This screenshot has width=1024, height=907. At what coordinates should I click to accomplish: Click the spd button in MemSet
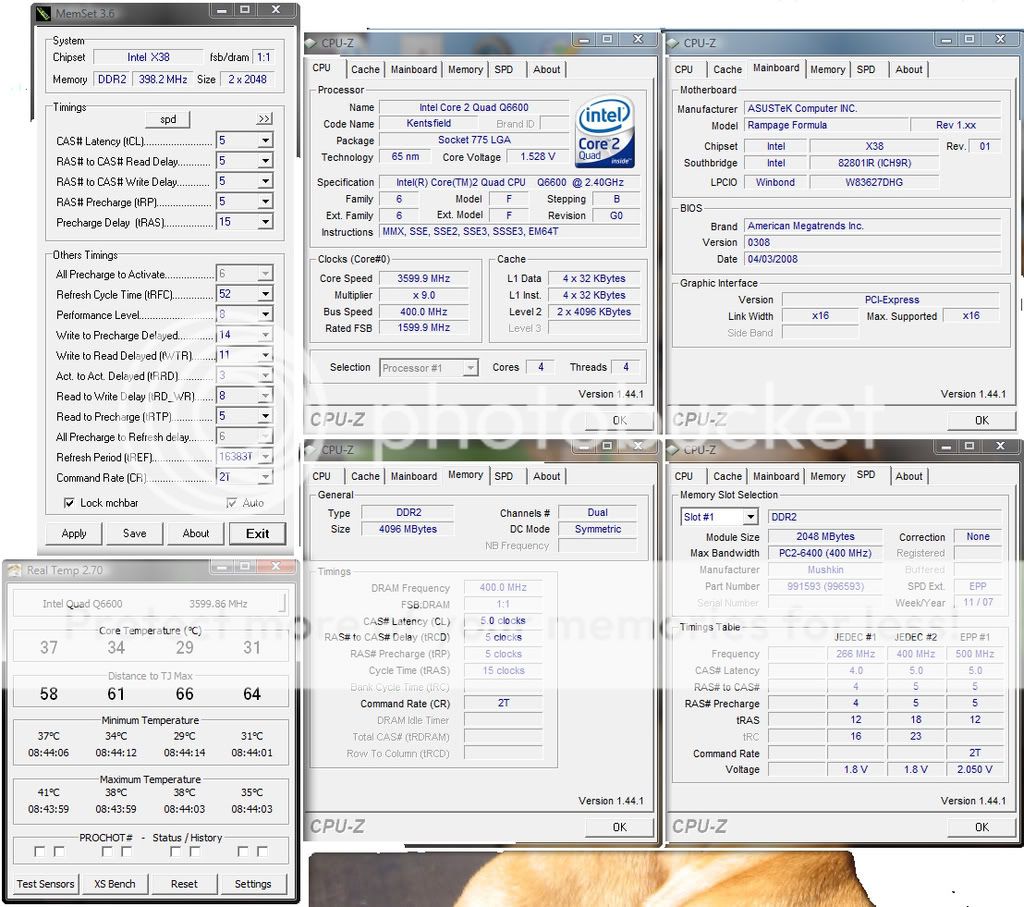coord(168,119)
